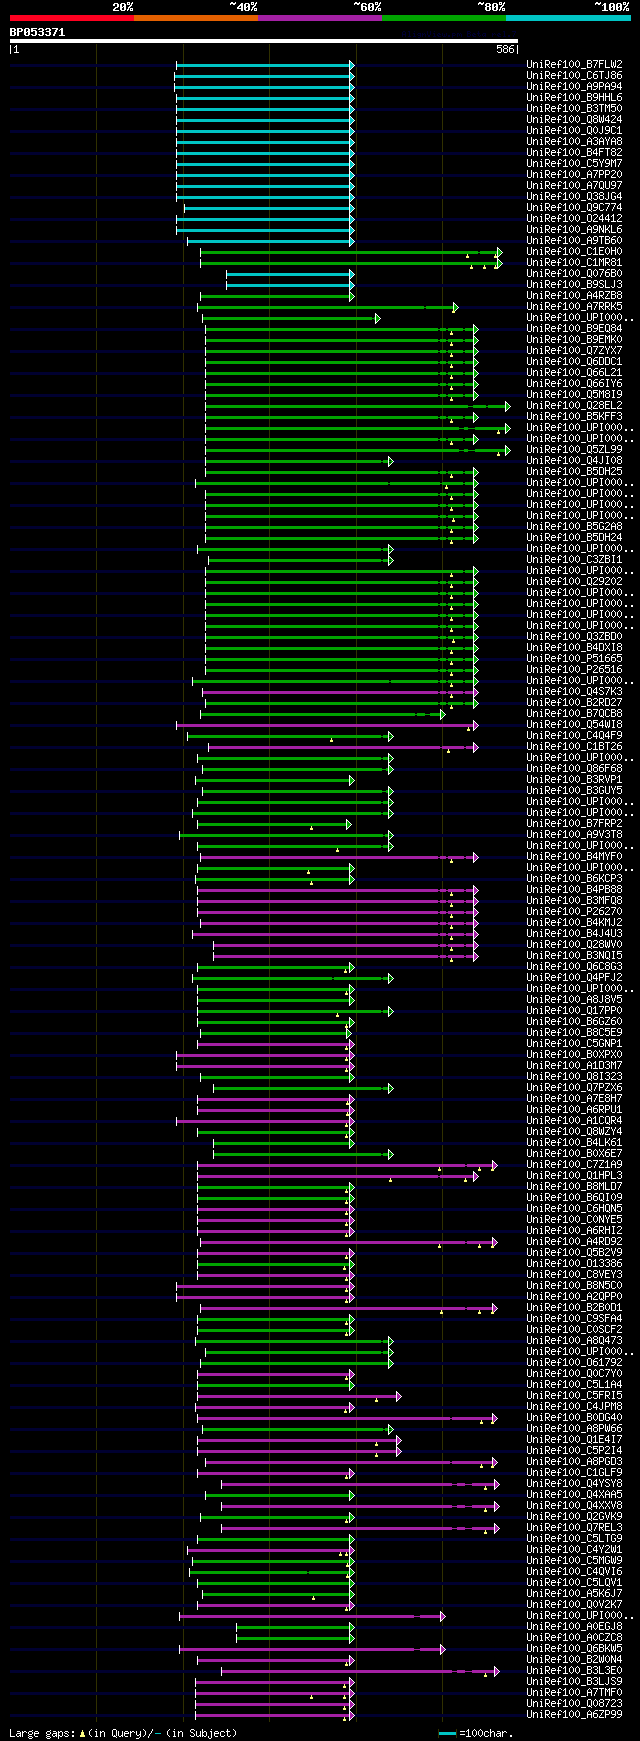
Task: Select the UniRef100_A3AYA8 label
Action: tap(574, 142)
